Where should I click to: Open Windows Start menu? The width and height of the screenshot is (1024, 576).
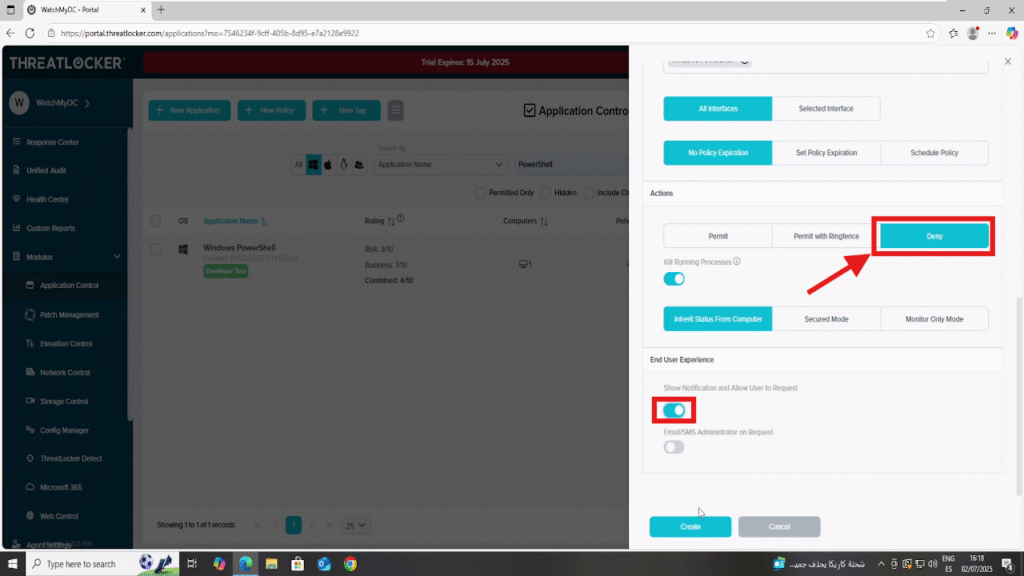(12, 564)
